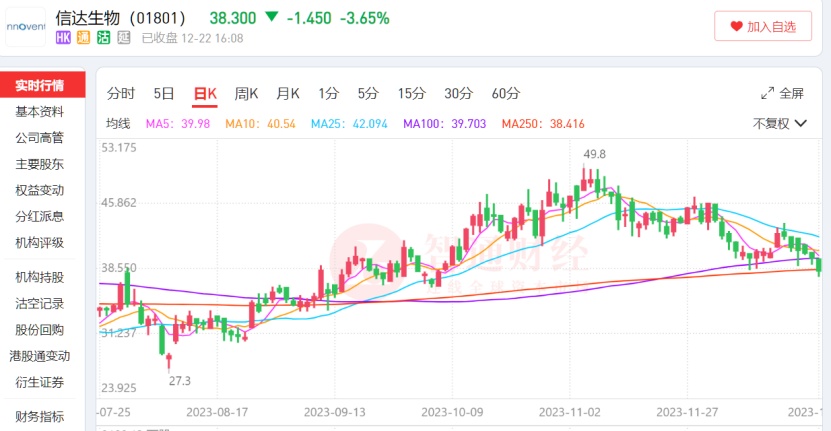Viewport: 831px width, 431px height.
Task: Switch to the 30分 chart tab
Action: pos(458,93)
